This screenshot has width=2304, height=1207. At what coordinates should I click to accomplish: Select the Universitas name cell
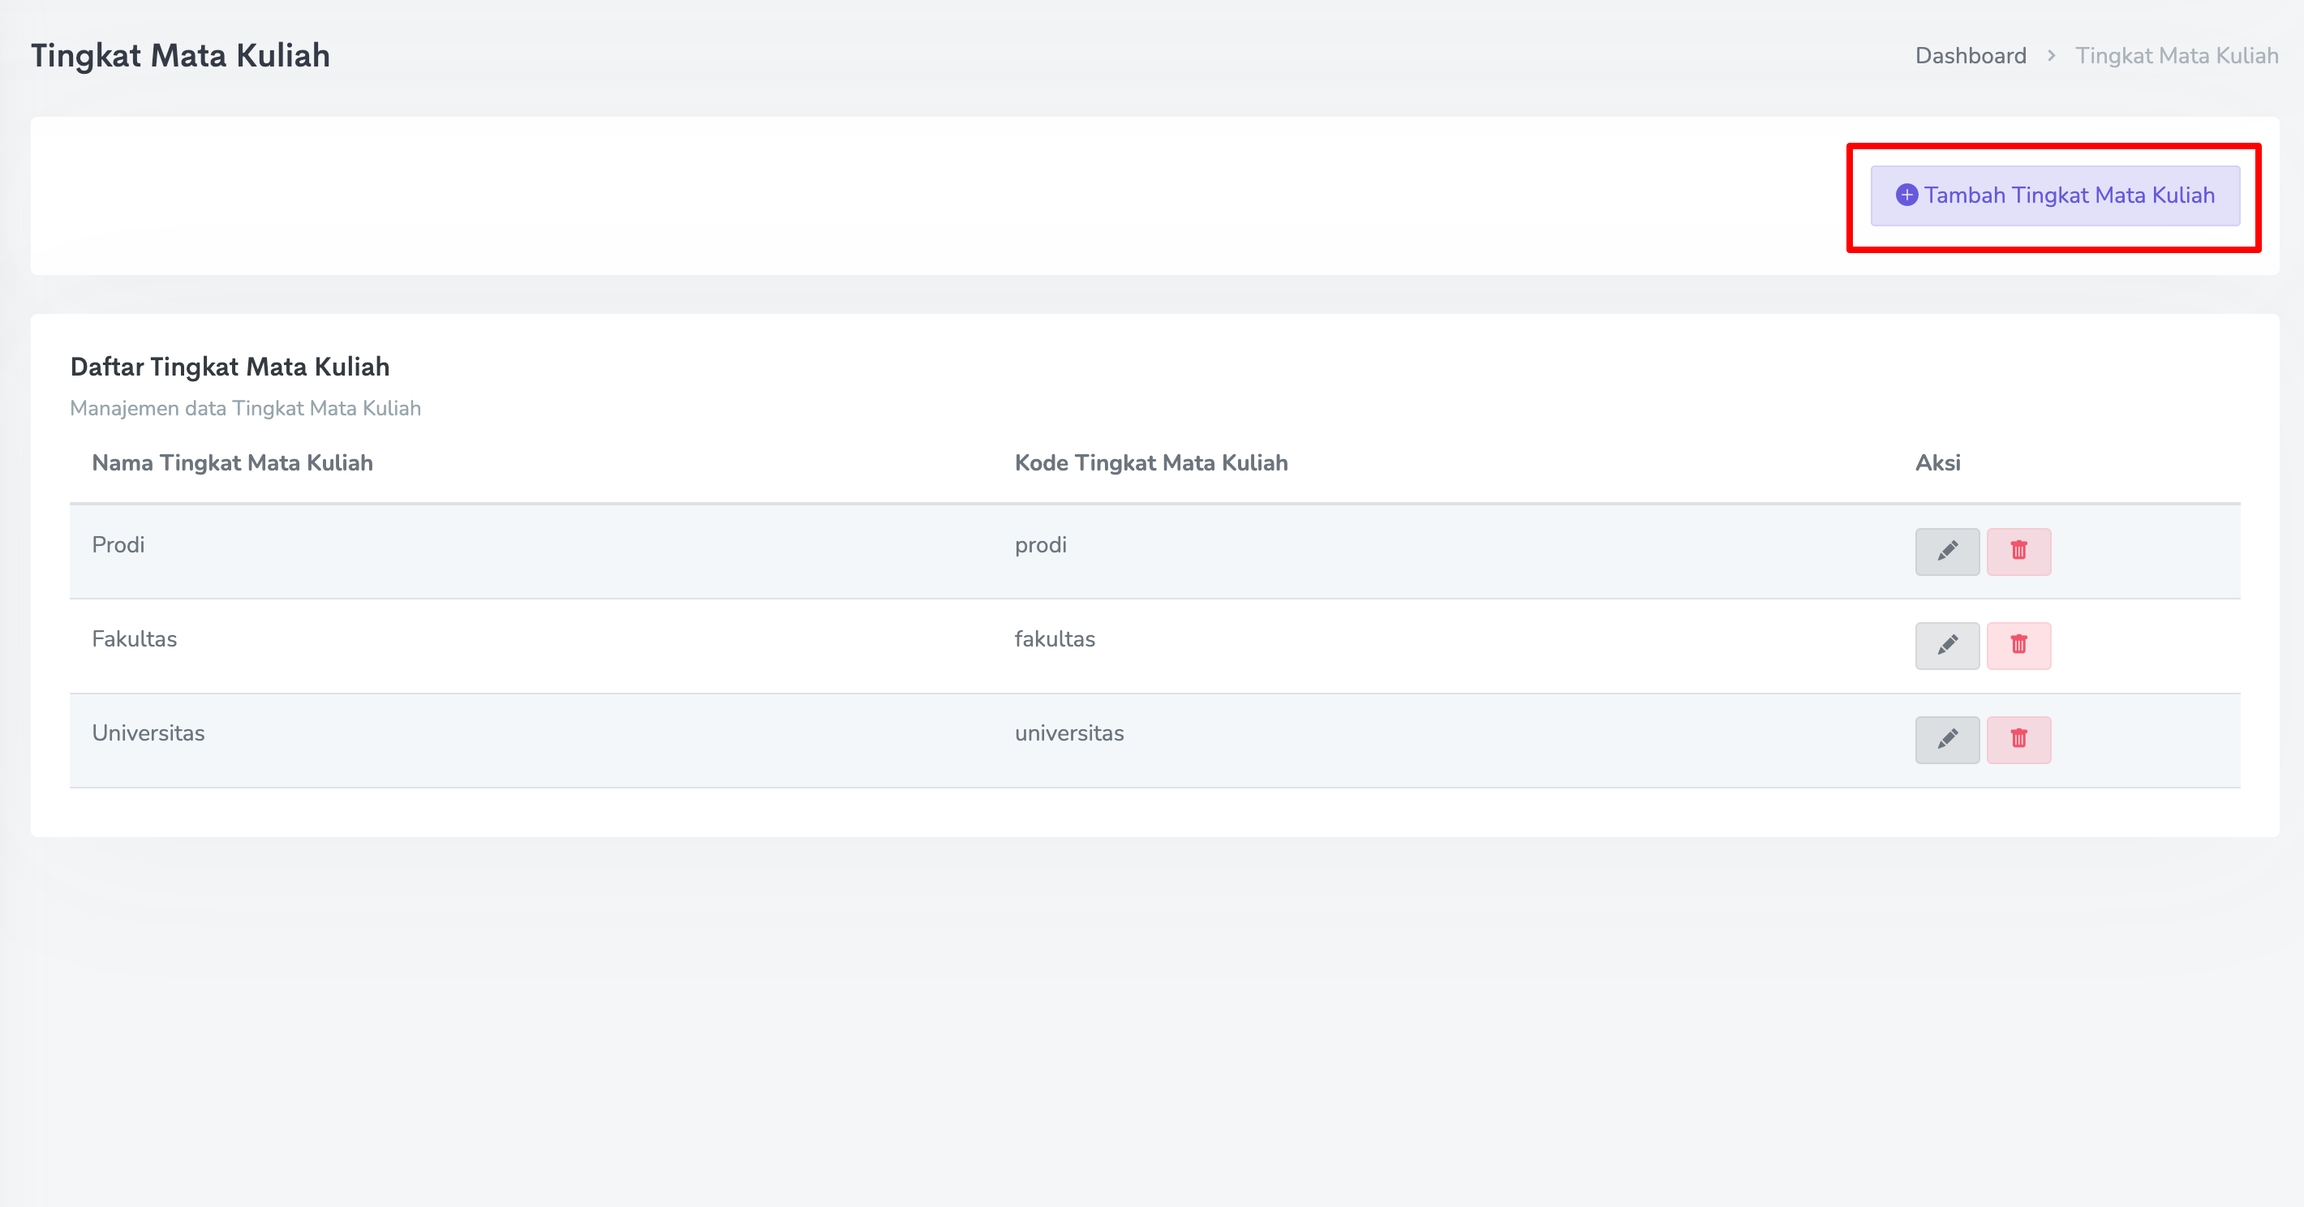(x=148, y=733)
